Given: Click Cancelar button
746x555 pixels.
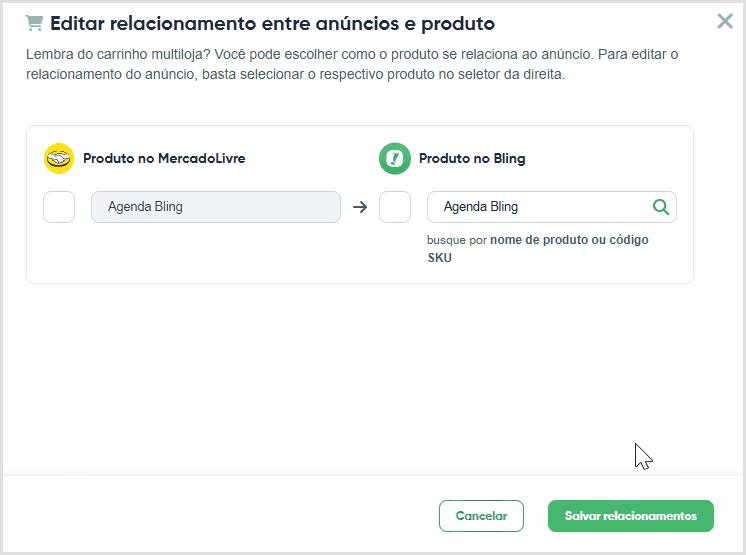Looking at the screenshot, I should click(481, 516).
